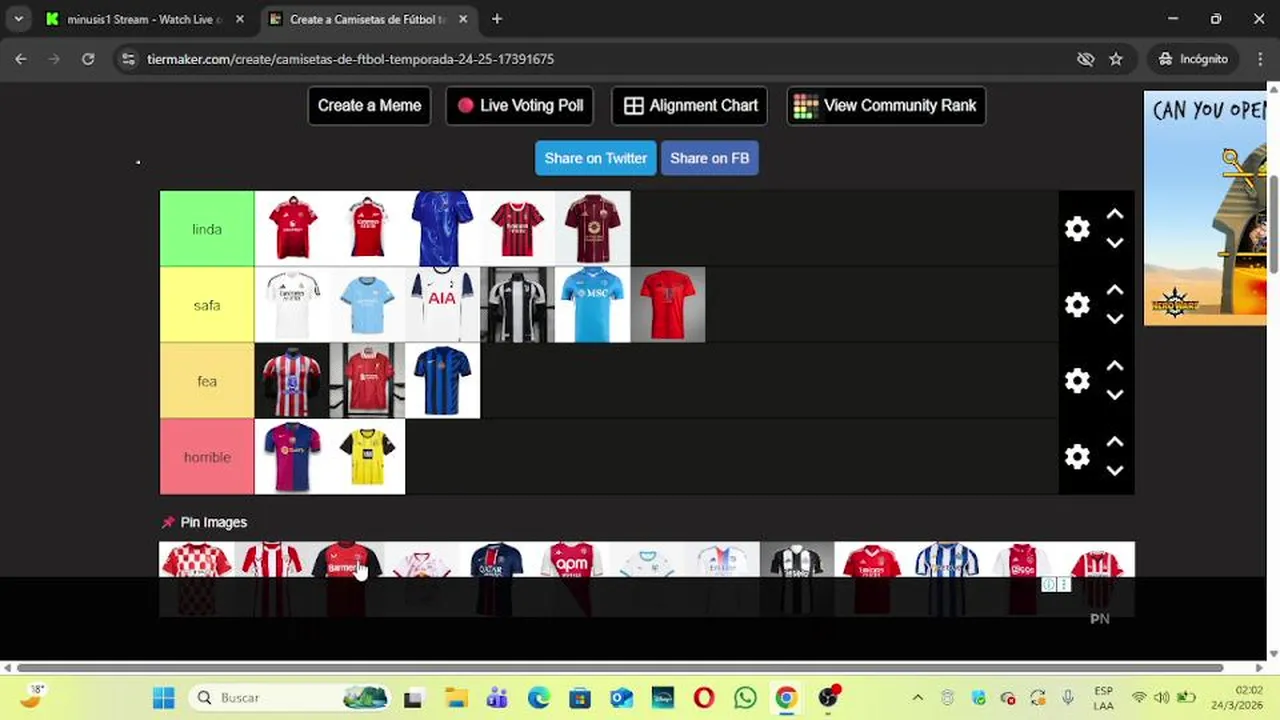Click the third-party cookies blocked eye icon
Viewport: 1280px width, 720px height.
[x=1086, y=59]
